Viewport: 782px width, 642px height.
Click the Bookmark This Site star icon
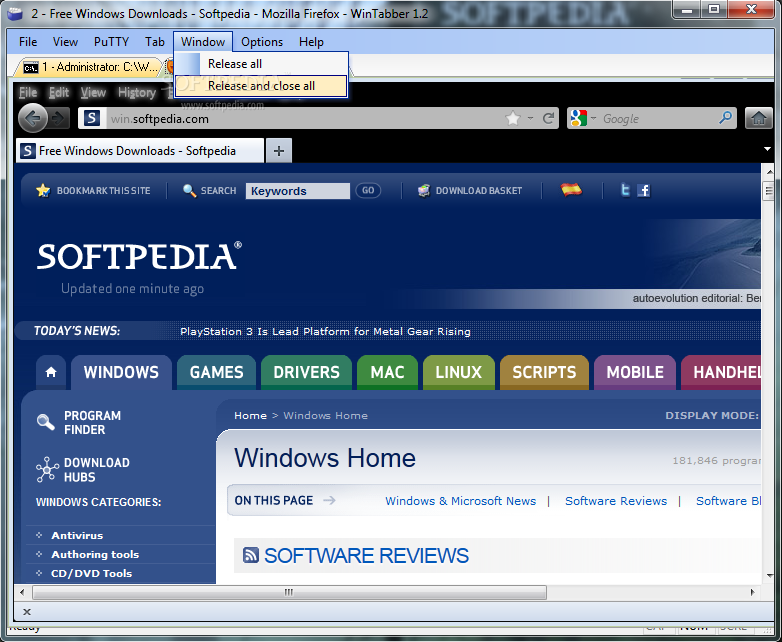tap(43, 190)
